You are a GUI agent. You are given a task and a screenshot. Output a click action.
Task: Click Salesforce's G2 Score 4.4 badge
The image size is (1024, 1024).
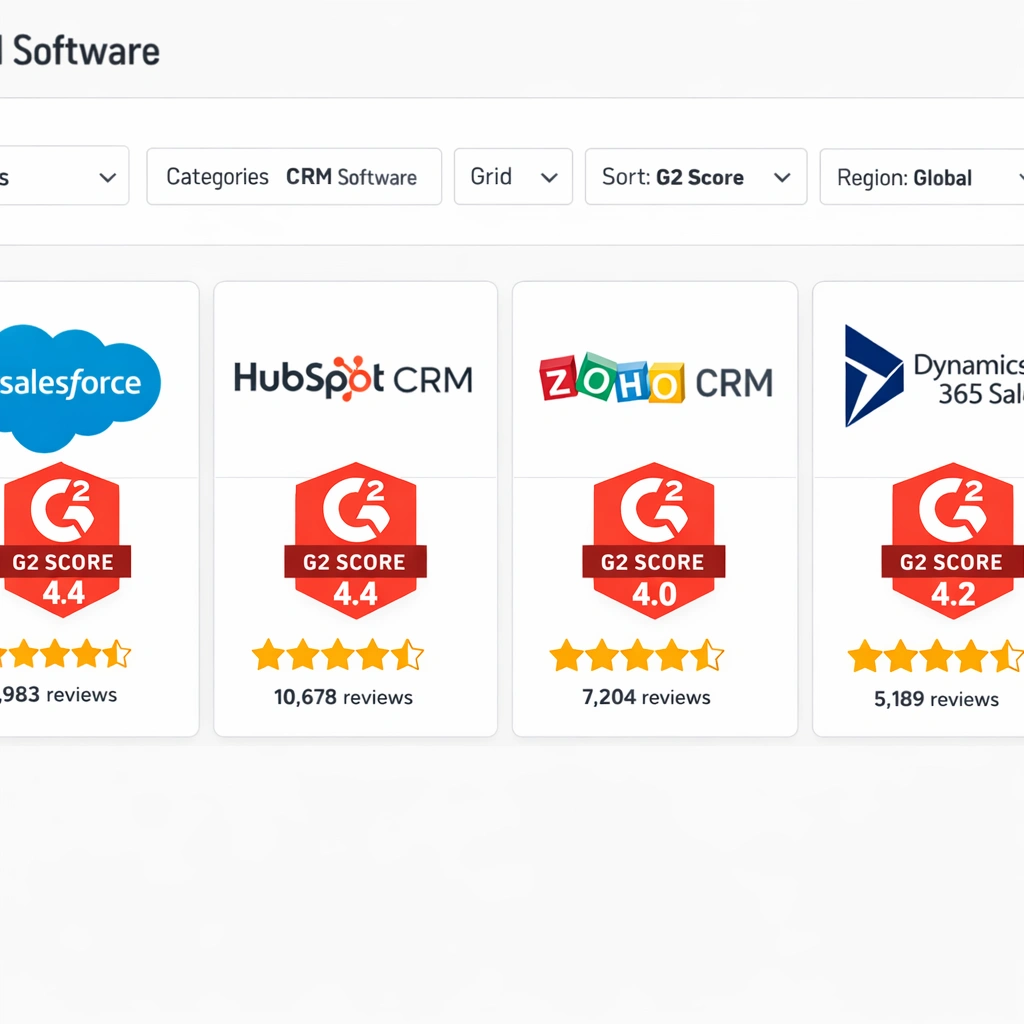[x=62, y=542]
